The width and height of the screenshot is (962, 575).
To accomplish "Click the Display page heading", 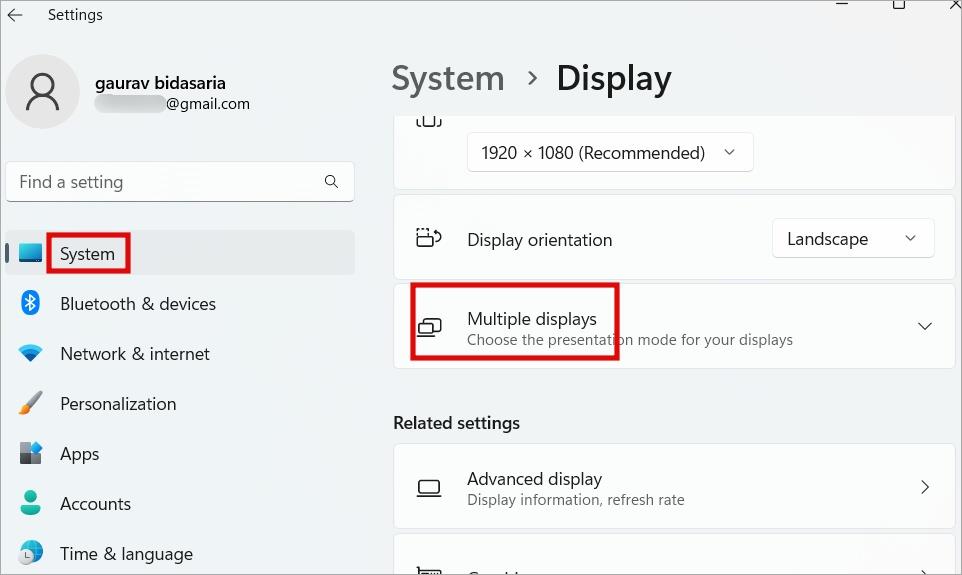I will pos(614,79).
